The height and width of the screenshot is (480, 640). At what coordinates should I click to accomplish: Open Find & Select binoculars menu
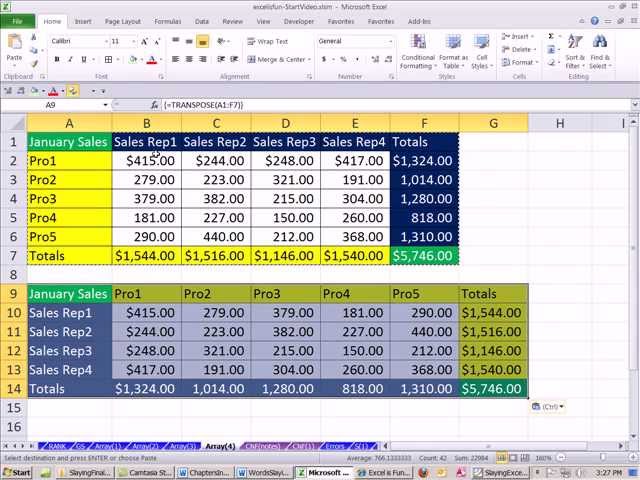pos(600,51)
